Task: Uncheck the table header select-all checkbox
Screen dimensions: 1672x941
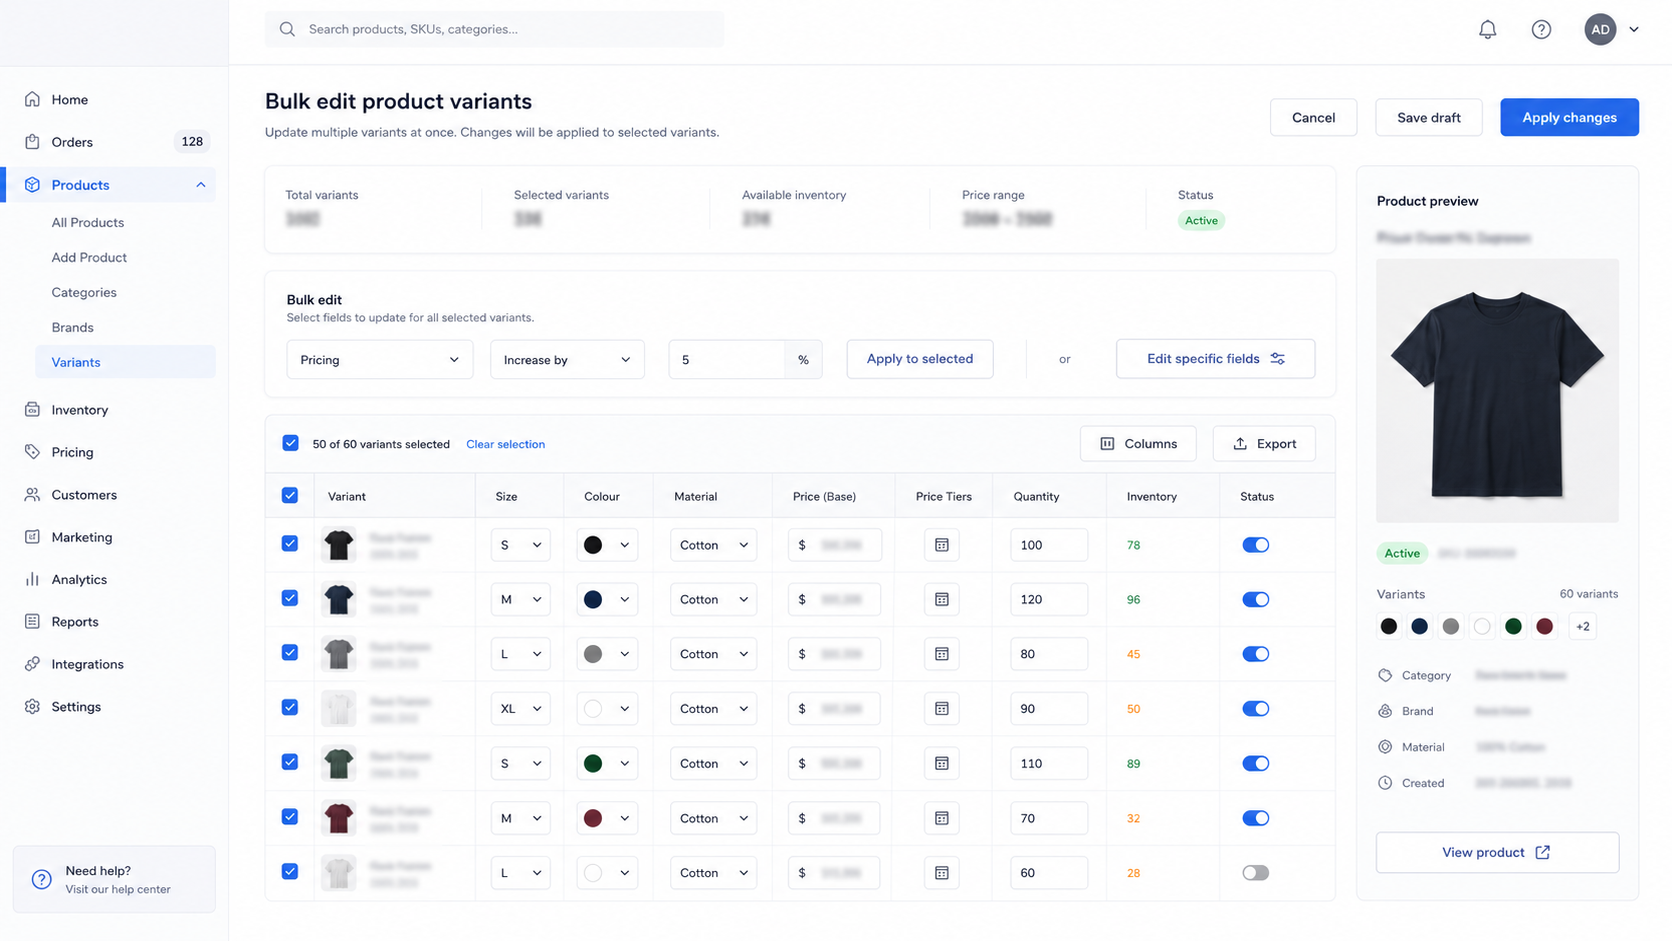Action: [x=290, y=495]
